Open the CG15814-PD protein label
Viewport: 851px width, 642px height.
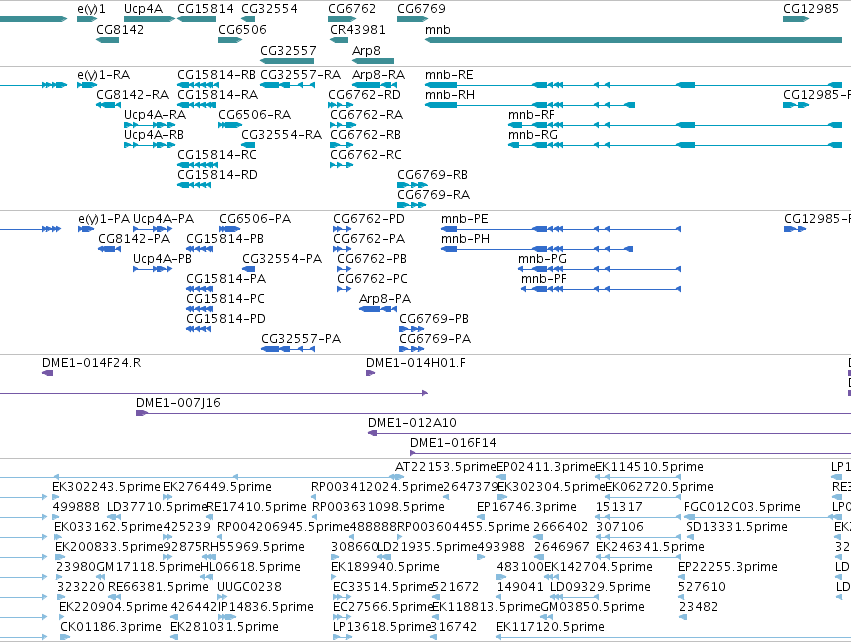pyautogui.click(x=226, y=319)
